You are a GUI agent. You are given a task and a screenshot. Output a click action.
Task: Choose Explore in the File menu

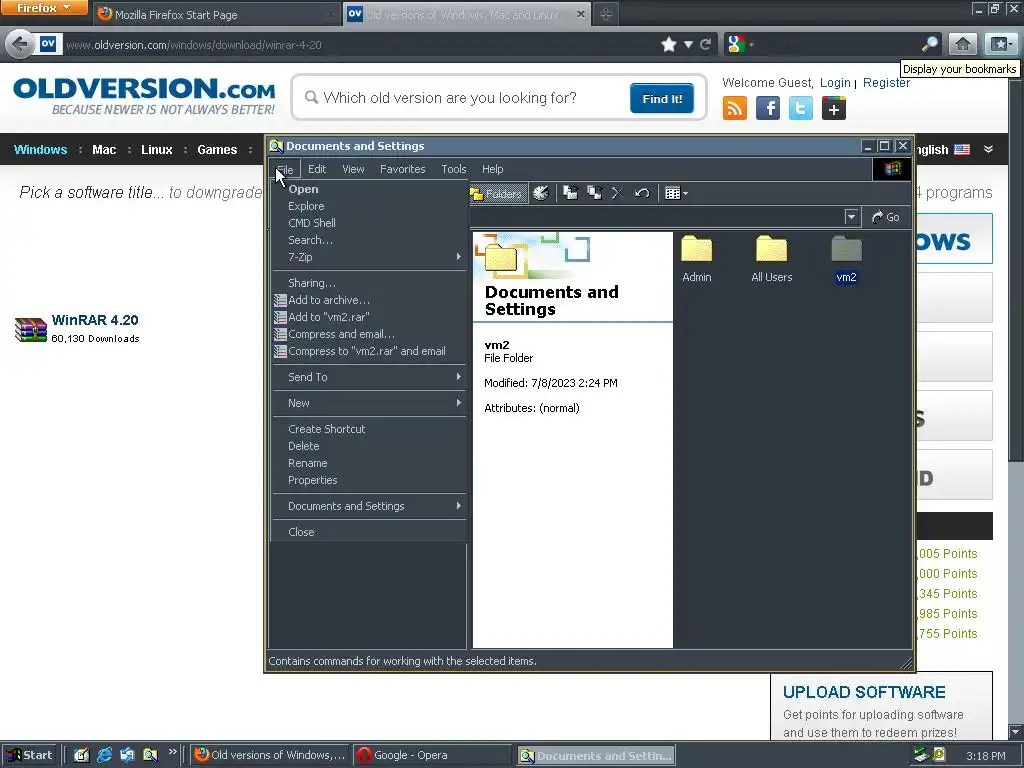[369, 206]
